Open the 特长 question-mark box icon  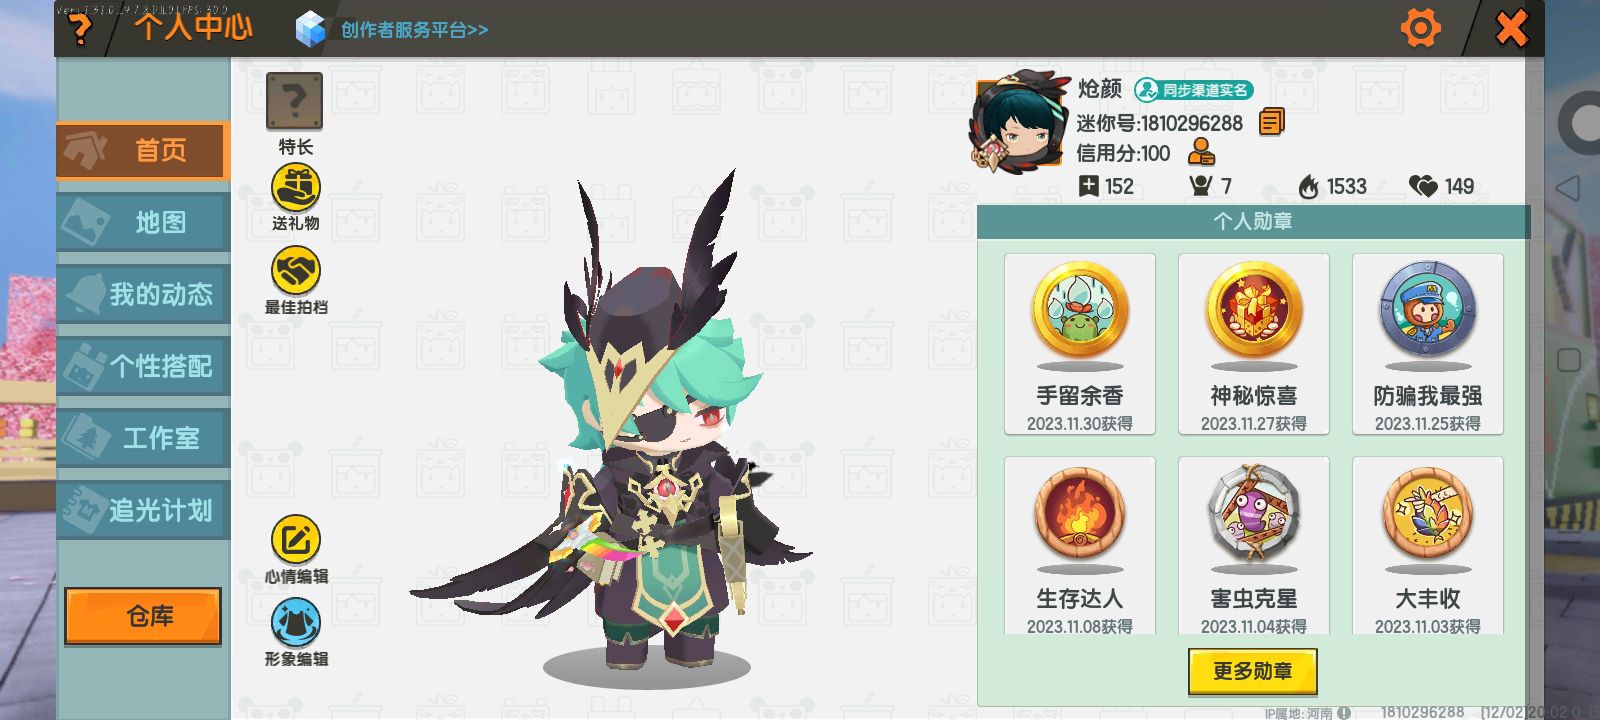pyautogui.click(x=294, y=101)
